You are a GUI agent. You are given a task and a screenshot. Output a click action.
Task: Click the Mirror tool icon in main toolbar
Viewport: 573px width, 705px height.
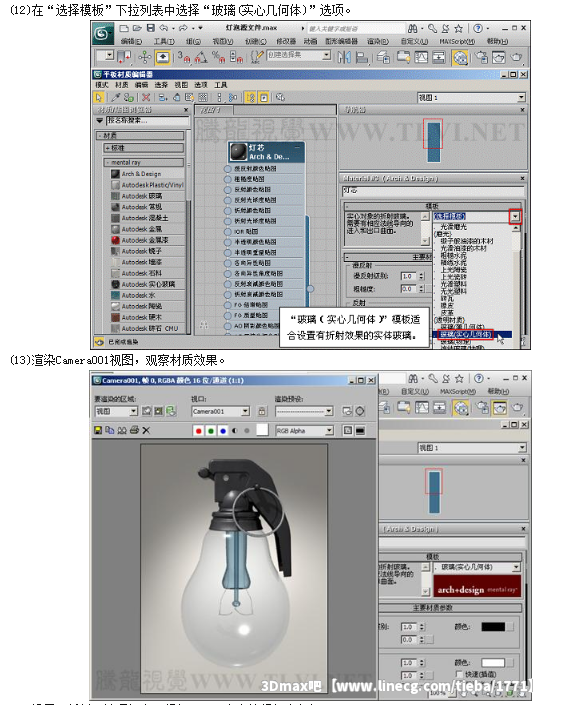pyautogui.click(x=344, y=57)
